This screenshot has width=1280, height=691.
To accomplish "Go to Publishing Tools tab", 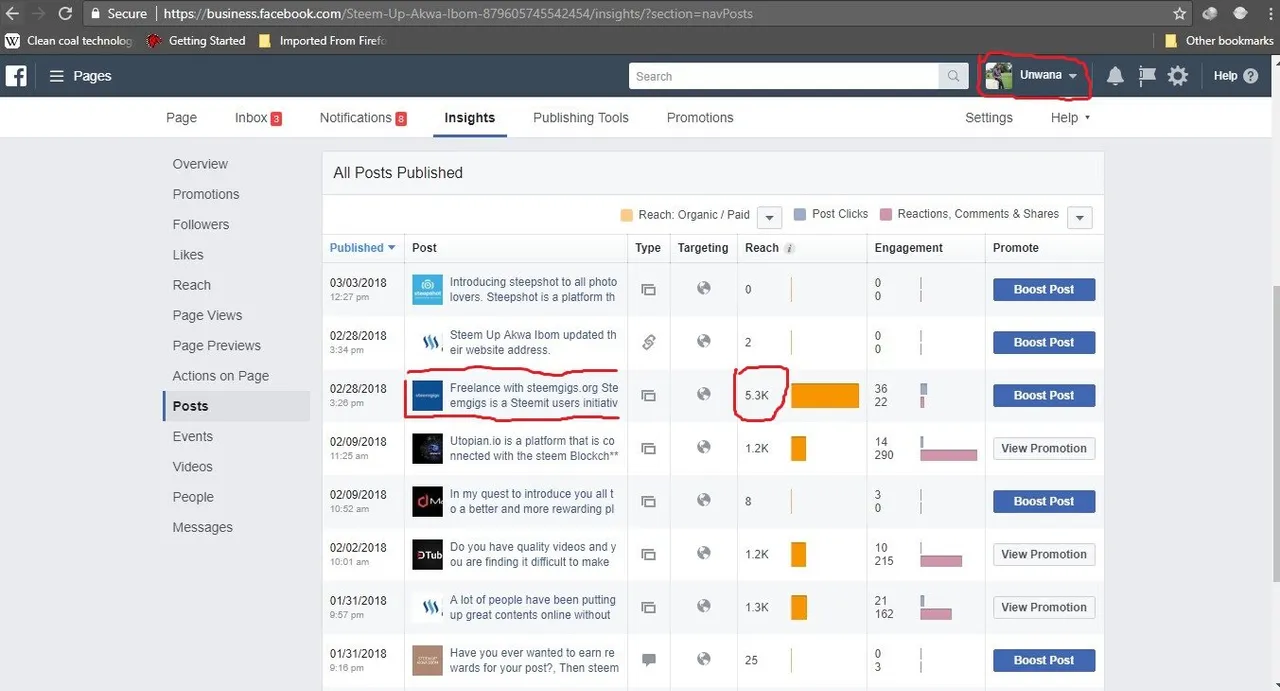I will click(581, 118).
